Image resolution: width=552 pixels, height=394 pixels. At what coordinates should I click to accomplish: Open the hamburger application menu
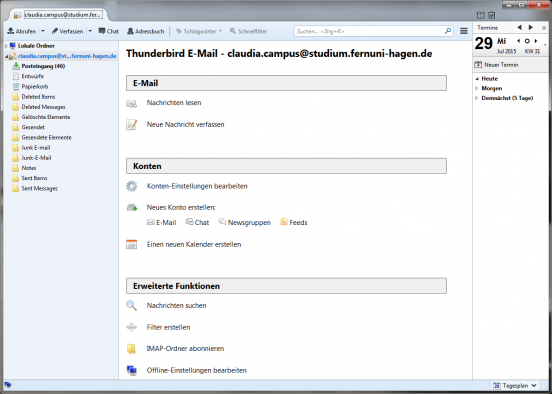pos(464,31)
